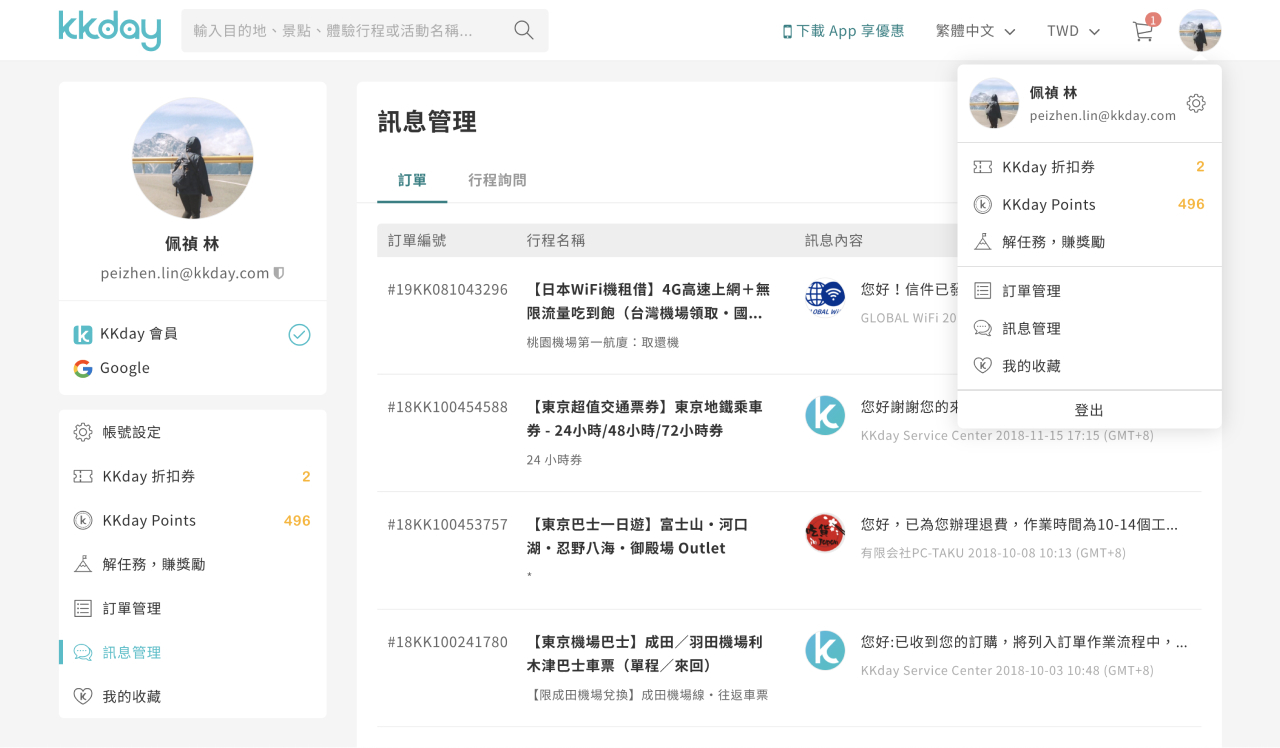This screenshot has height=748, width=1280.
Task: Click coupon ticket icon in dropdown menu
Action: (x=983, y=167)
